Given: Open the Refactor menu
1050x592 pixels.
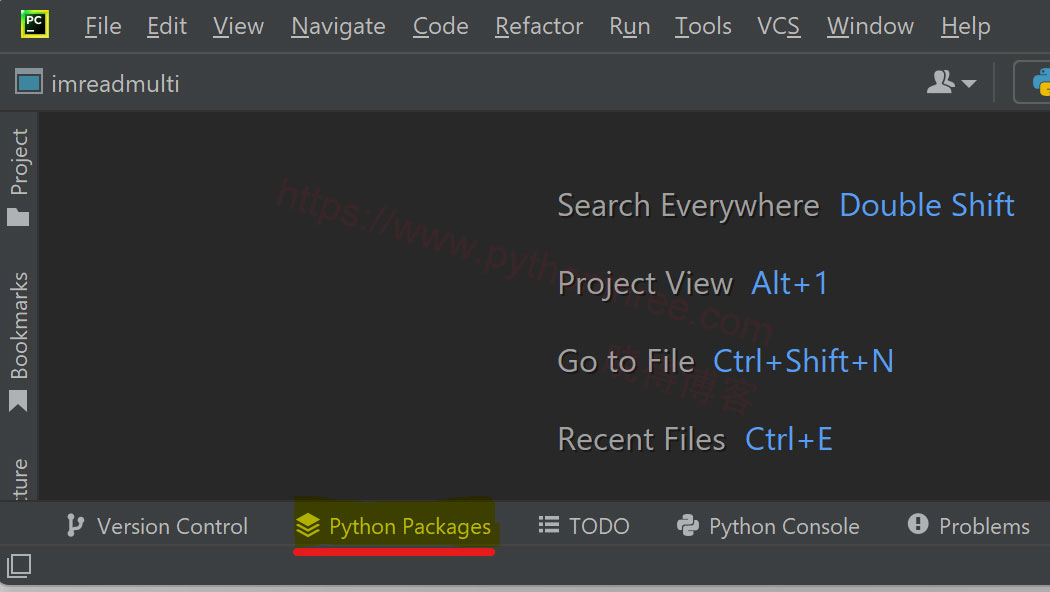Looking at the screenshot, I should point(538,26).
